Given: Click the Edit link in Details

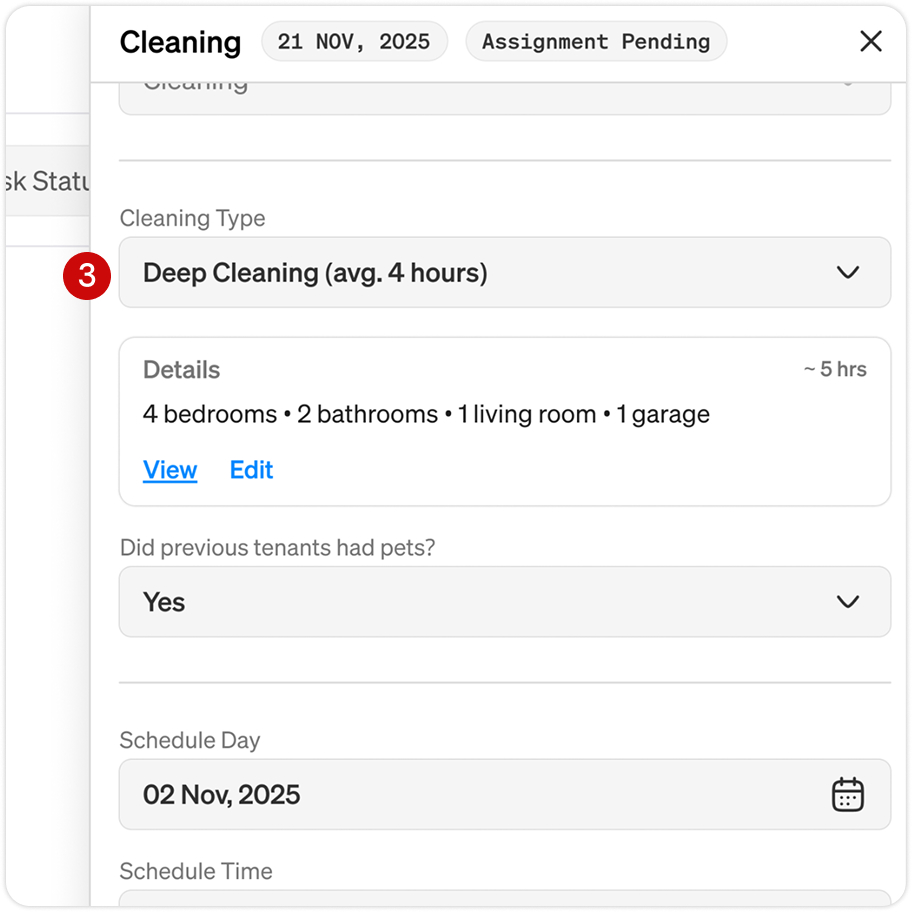Looking at the screenshot, I should tap(251, 470).
